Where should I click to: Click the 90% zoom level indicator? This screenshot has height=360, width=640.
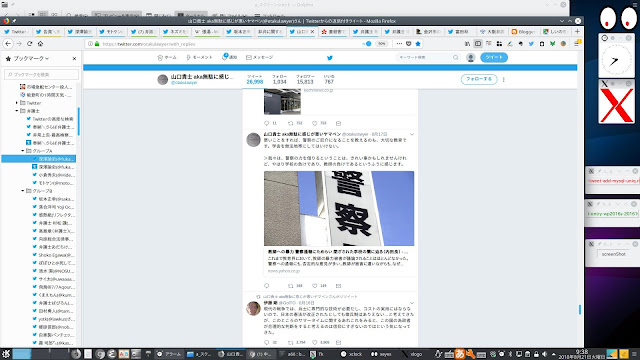pos(381,44)
